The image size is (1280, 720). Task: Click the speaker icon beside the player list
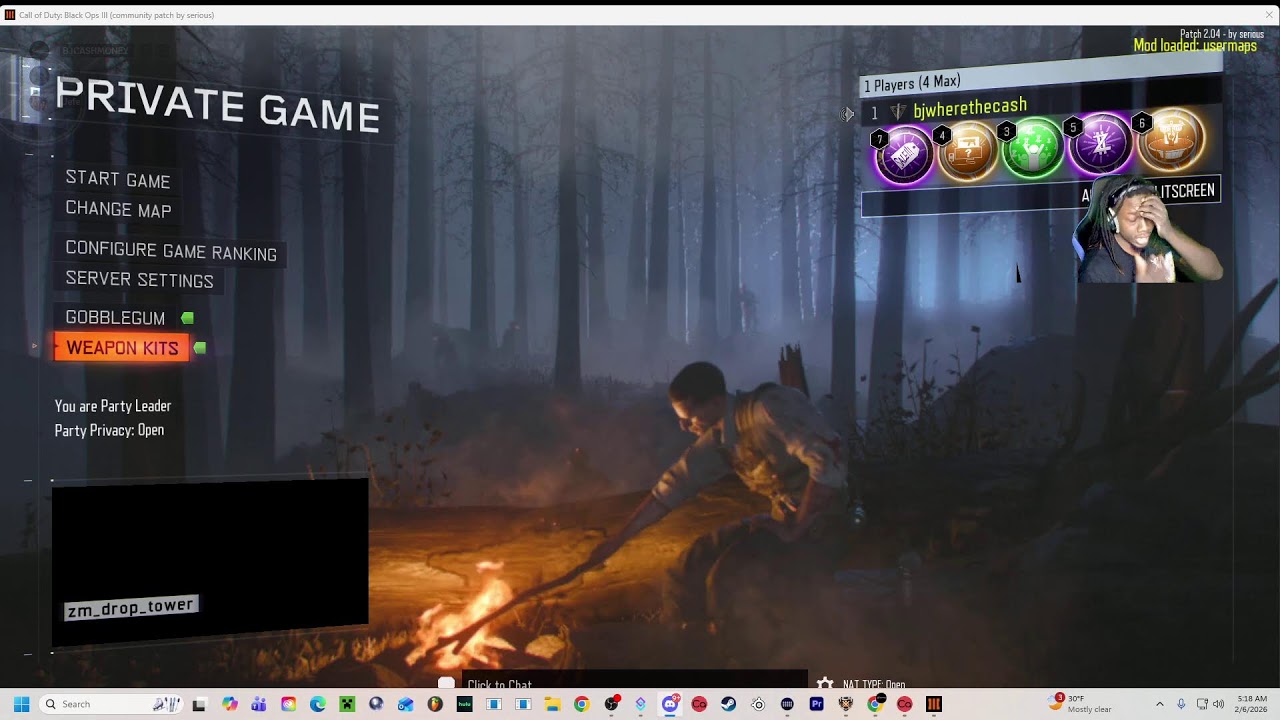coord(848,114)
